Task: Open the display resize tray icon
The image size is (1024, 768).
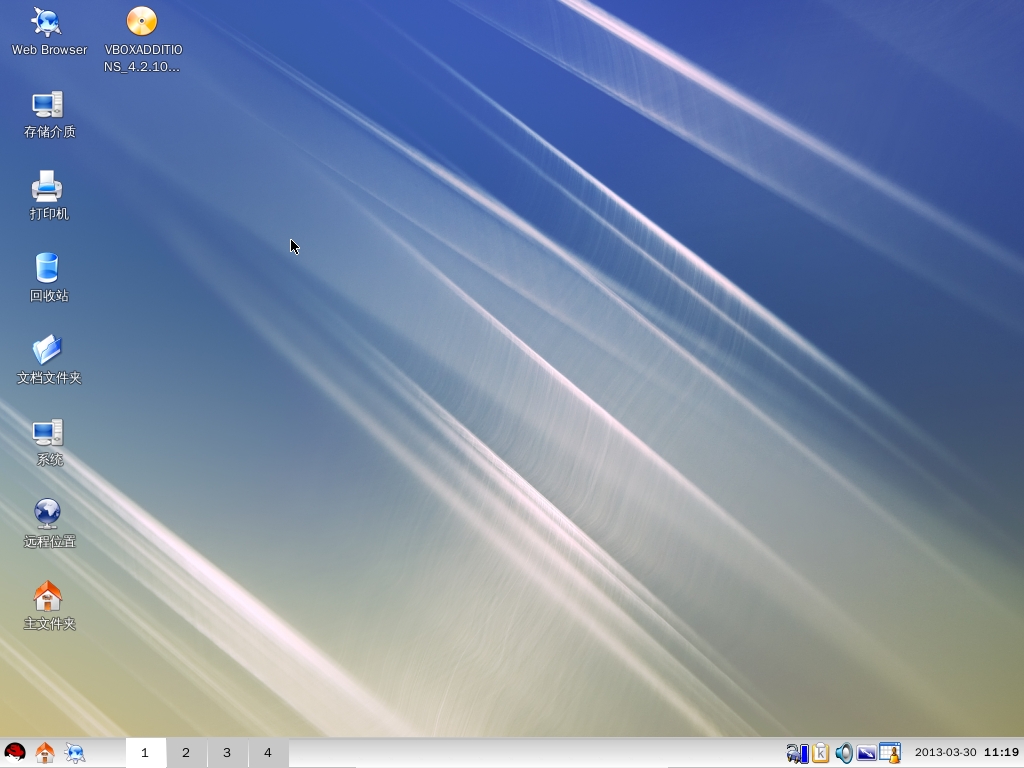Action: [867, 753]
